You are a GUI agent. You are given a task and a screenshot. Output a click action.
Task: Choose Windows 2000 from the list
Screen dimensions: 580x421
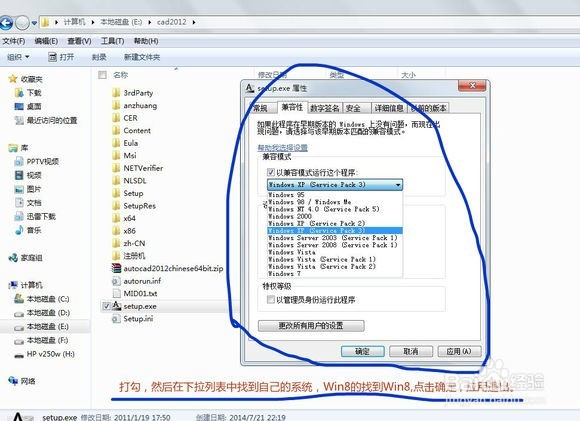[335, 216]
